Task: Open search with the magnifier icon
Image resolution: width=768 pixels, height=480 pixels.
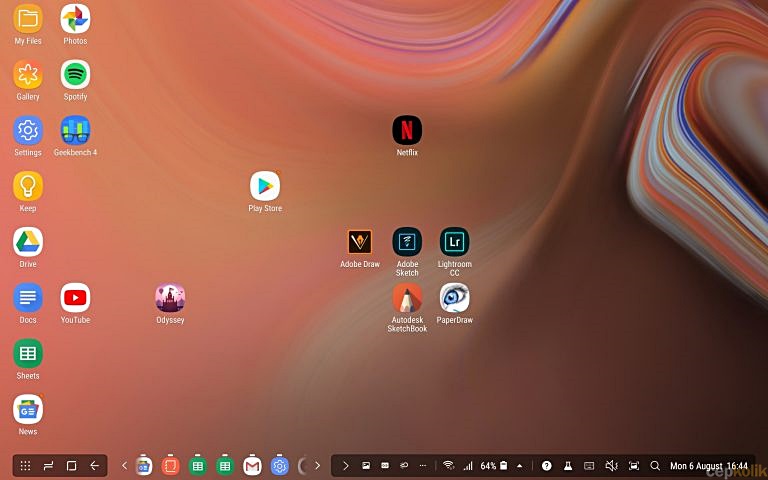Action: (655, 466)
